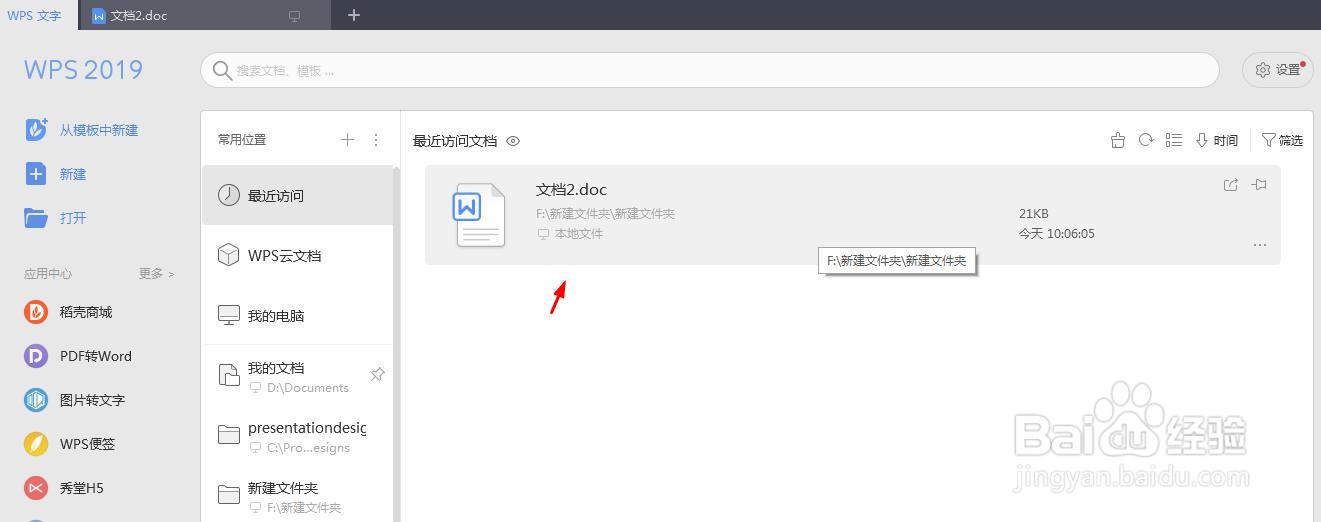Select 我的电脑 location
This screenshot has width=1321, height=522.
pyautogui.click(x=298, y=315)
